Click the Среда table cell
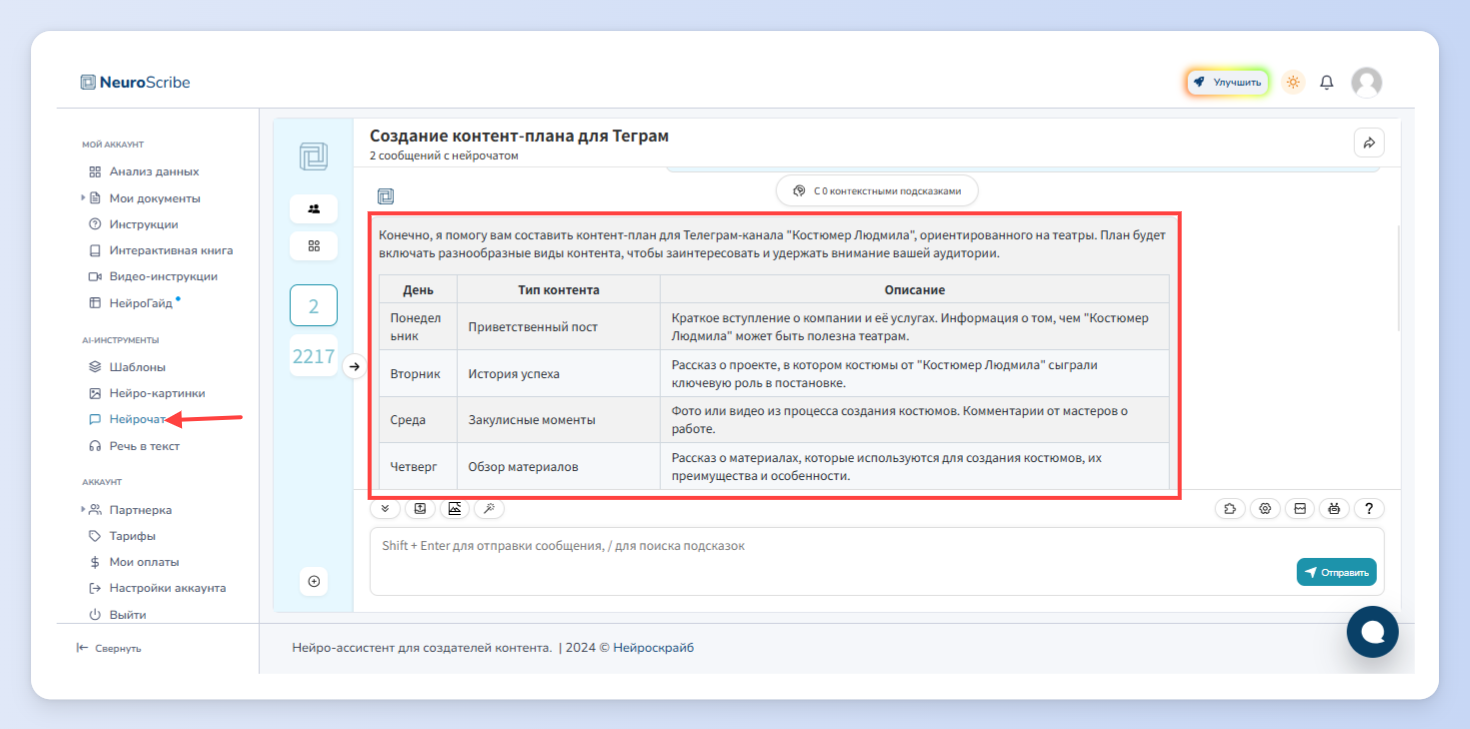Screen dimensions: 1470x729 coord(418,420)
